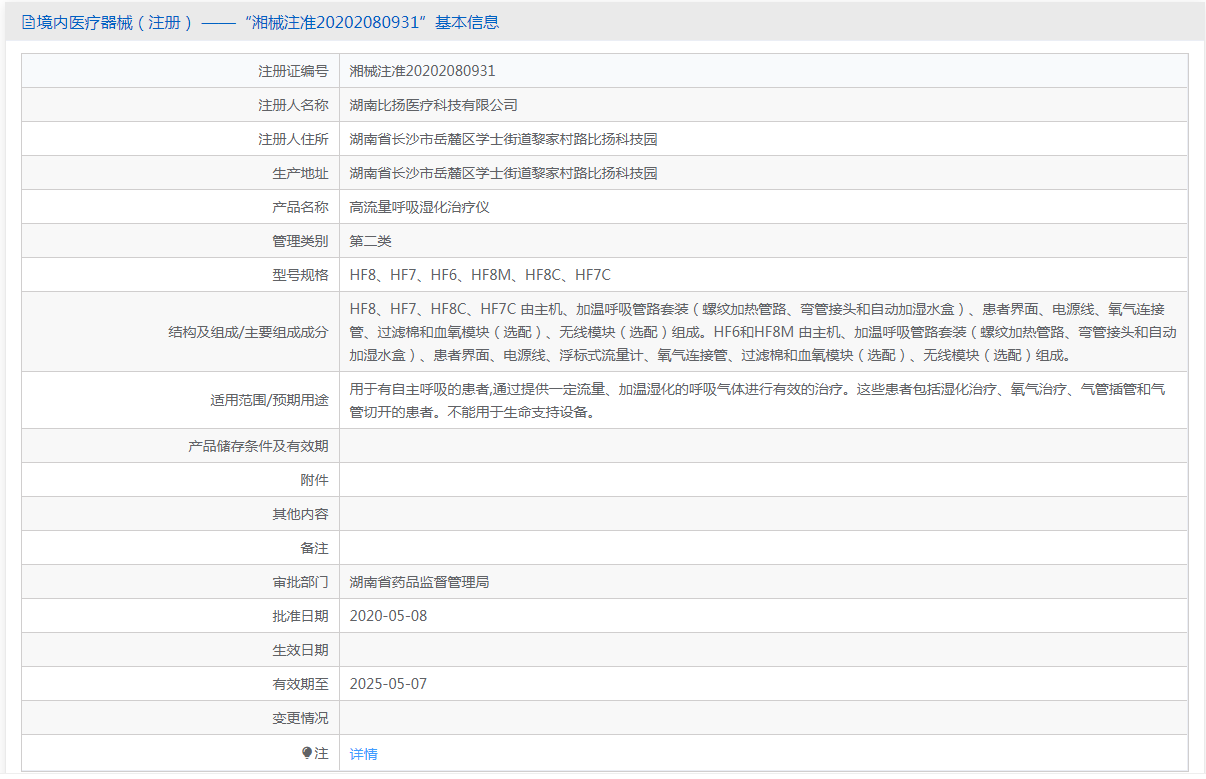The image size is (1206, 779).
Task: Click registrant name 湖南比扬医疗科技有限公司
Action: point(433,105)
